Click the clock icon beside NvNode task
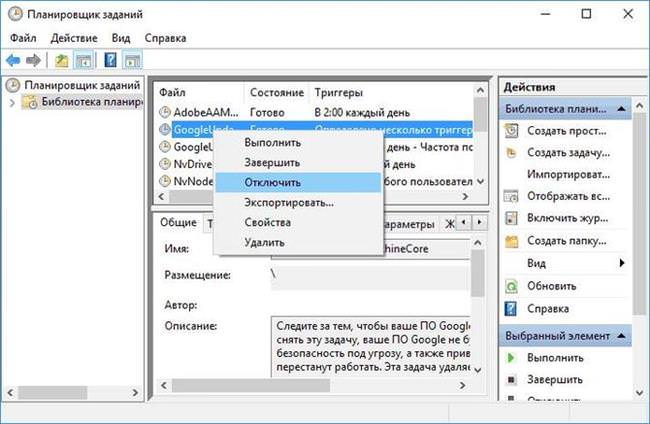 [165, 181]
